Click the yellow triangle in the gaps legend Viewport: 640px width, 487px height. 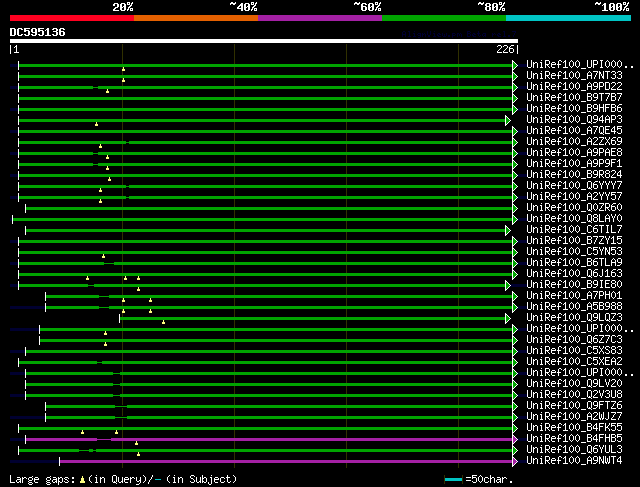82,480
